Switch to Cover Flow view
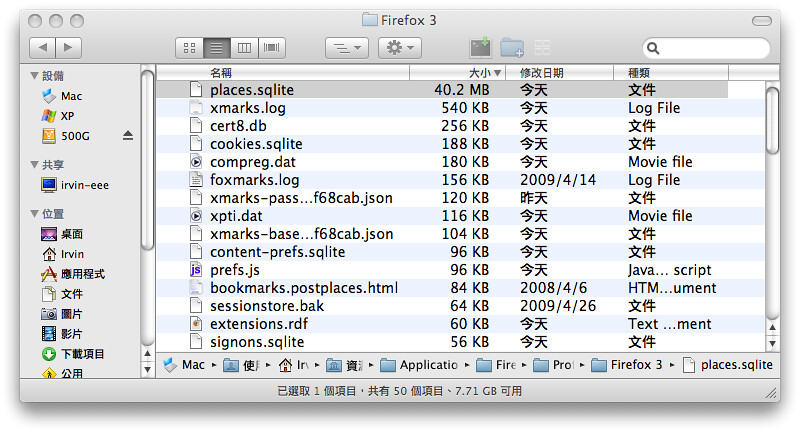Screen dimensions: 800x432 pyautogui.click(x=271, y=48)
